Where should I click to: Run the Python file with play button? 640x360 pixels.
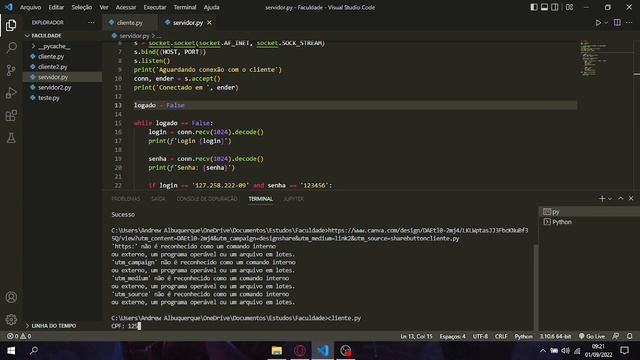pyautogui.click(x=598, y=23)
